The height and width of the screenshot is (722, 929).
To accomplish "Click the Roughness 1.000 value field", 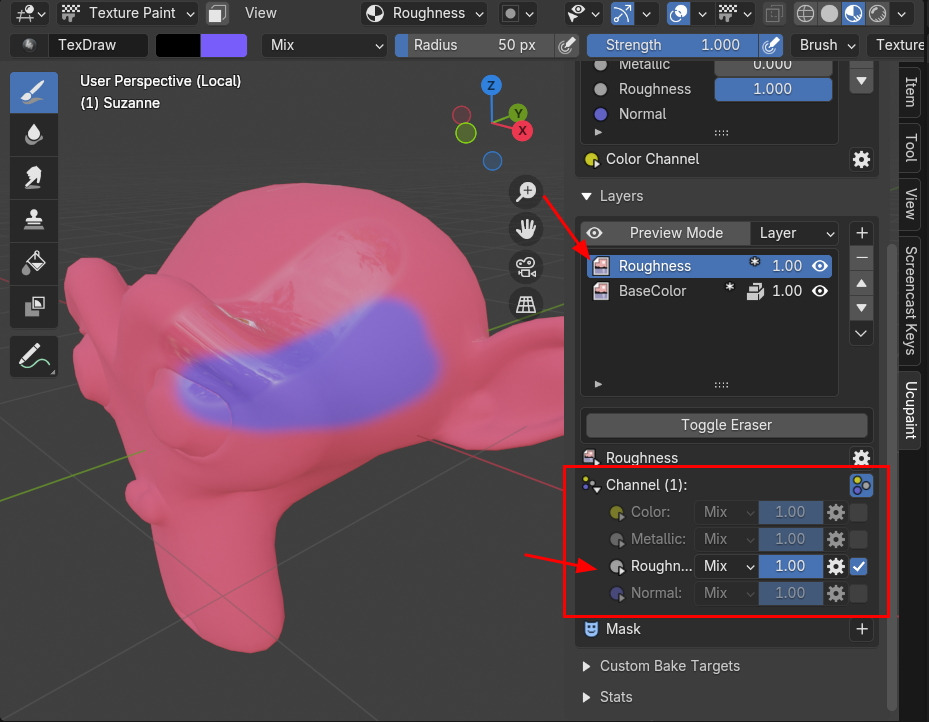I will pos(773,89).
